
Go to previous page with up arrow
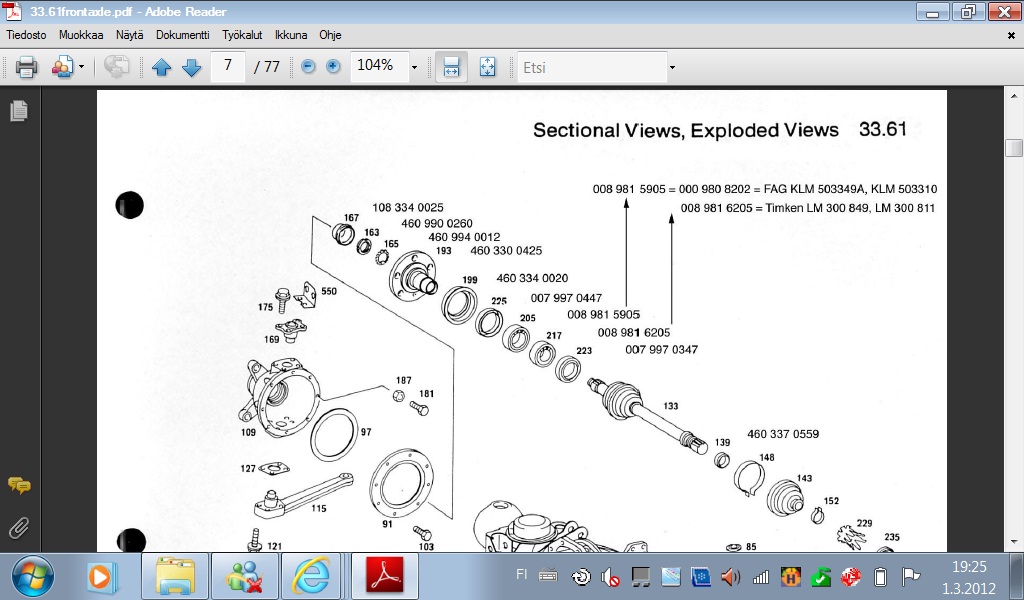[x=162, y=67]
